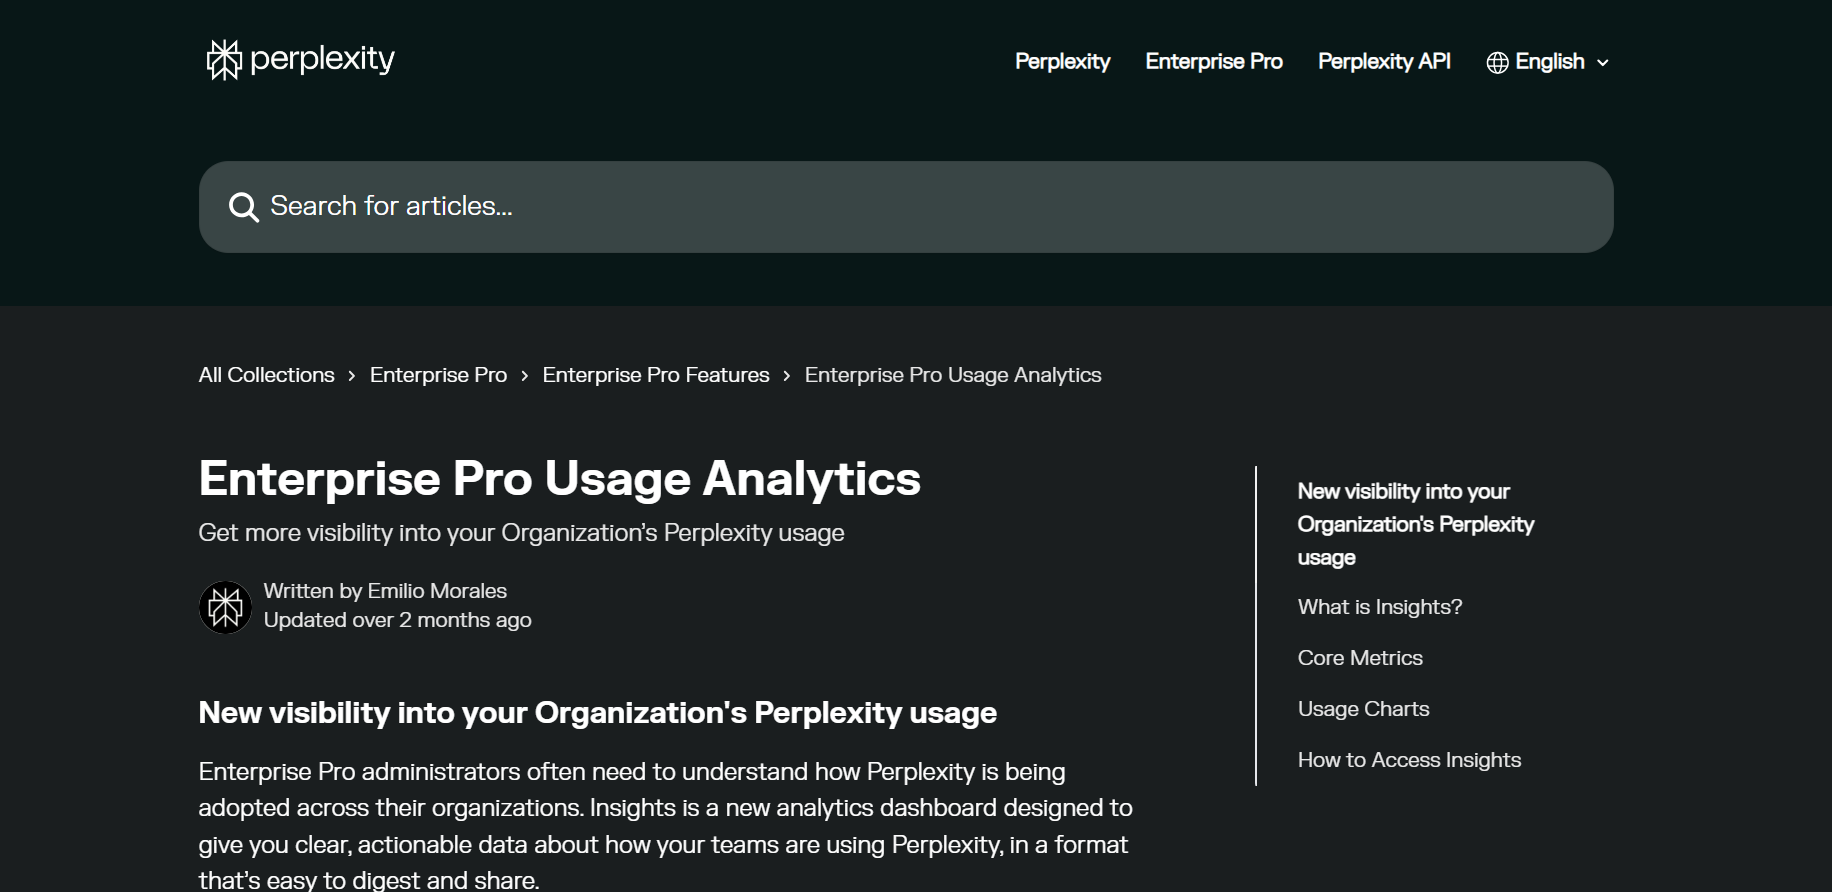Click the globe language icon
This screenshot has height=892, width=1832.
click(1497, 62)
